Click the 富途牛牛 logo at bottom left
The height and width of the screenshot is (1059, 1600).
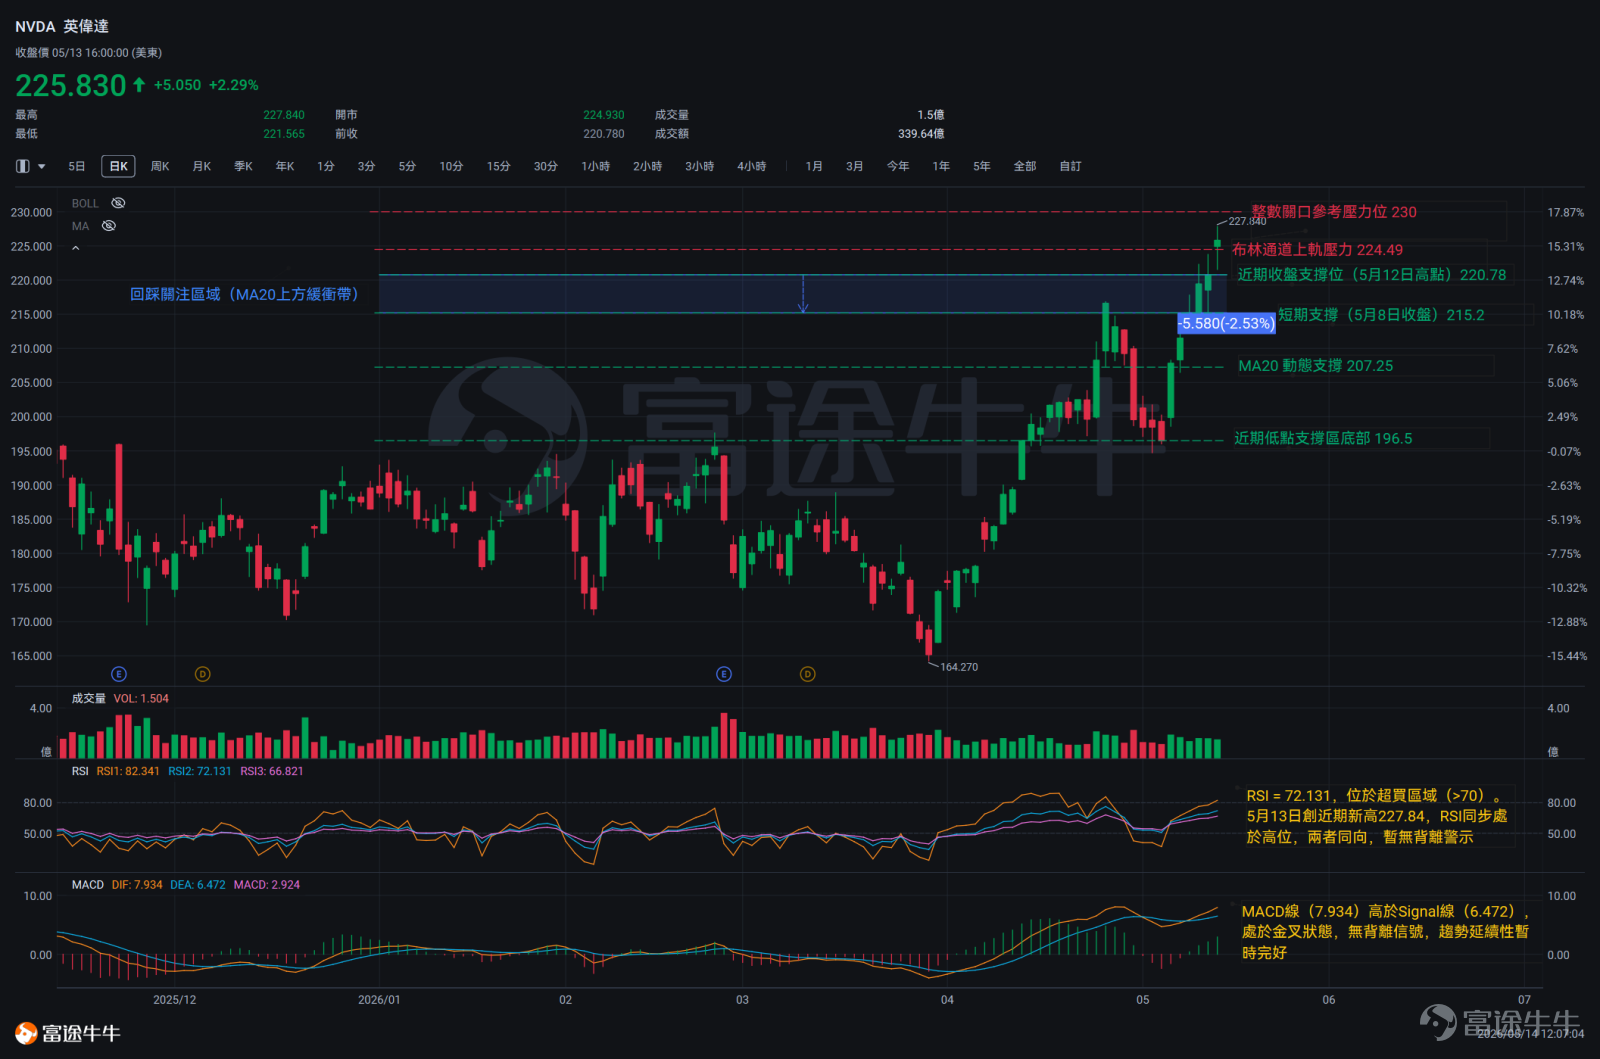pos(67,1033)
